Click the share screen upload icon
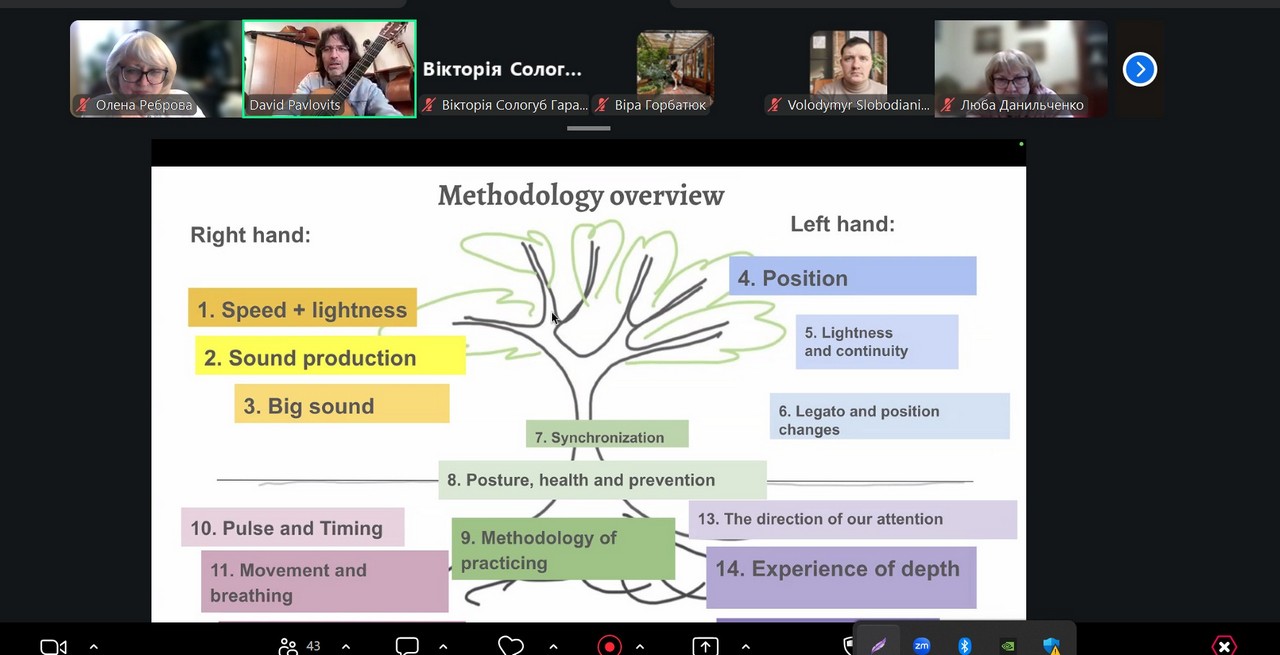Viewport: 1280px width, 655px height. [x=705, y=646]
